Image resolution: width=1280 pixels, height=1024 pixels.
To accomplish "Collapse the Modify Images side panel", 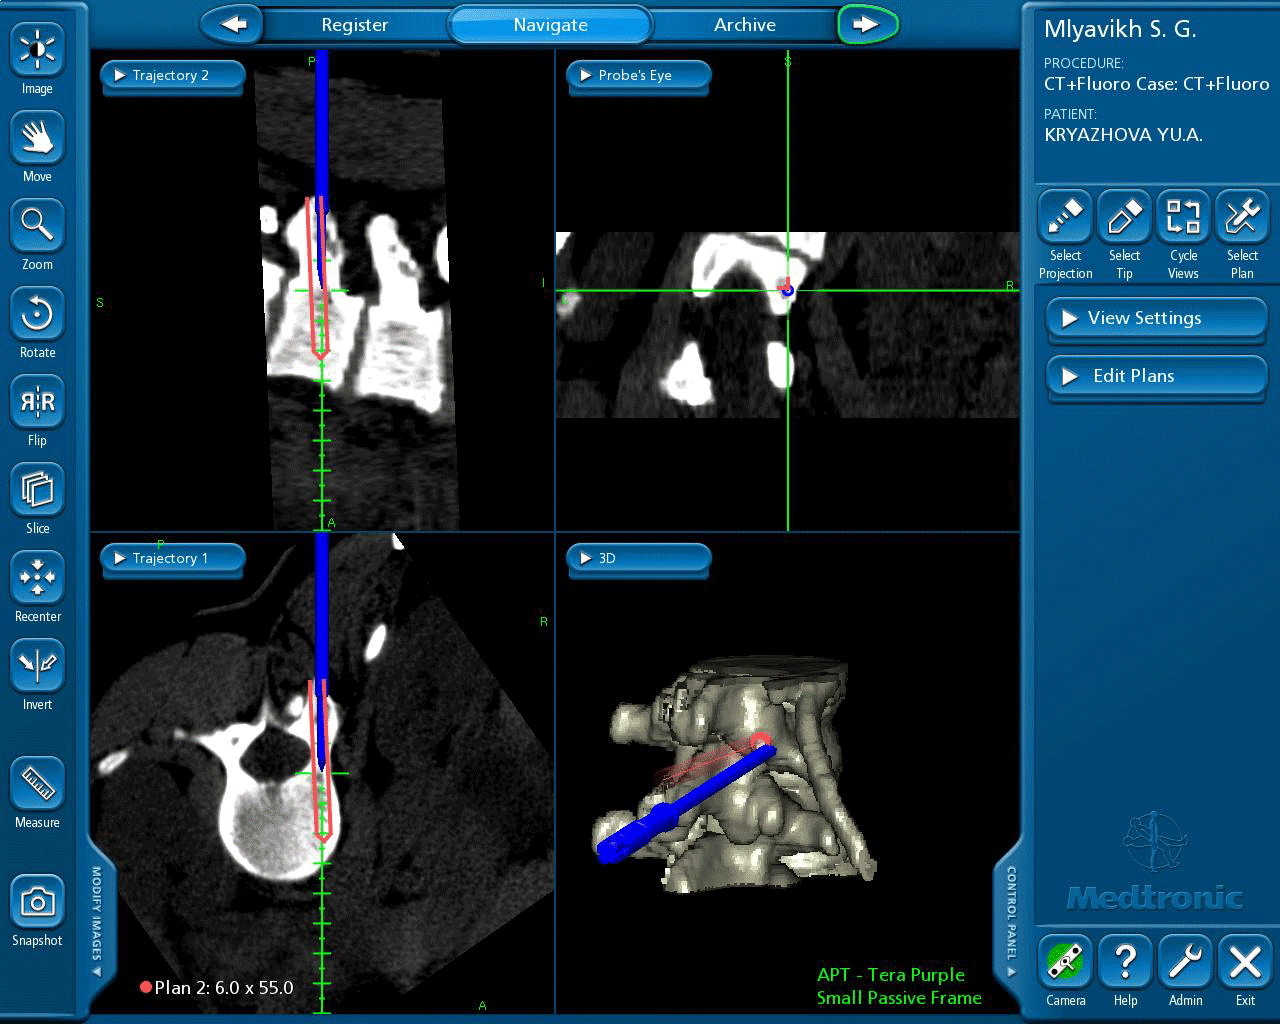I will (97, 922).
